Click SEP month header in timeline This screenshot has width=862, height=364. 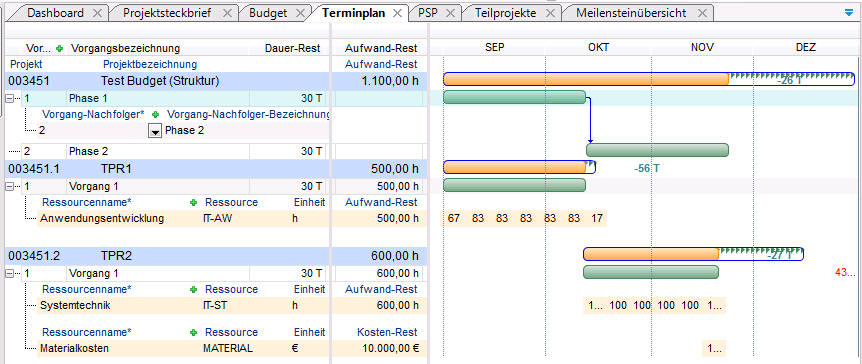click(x=494, y=47)
